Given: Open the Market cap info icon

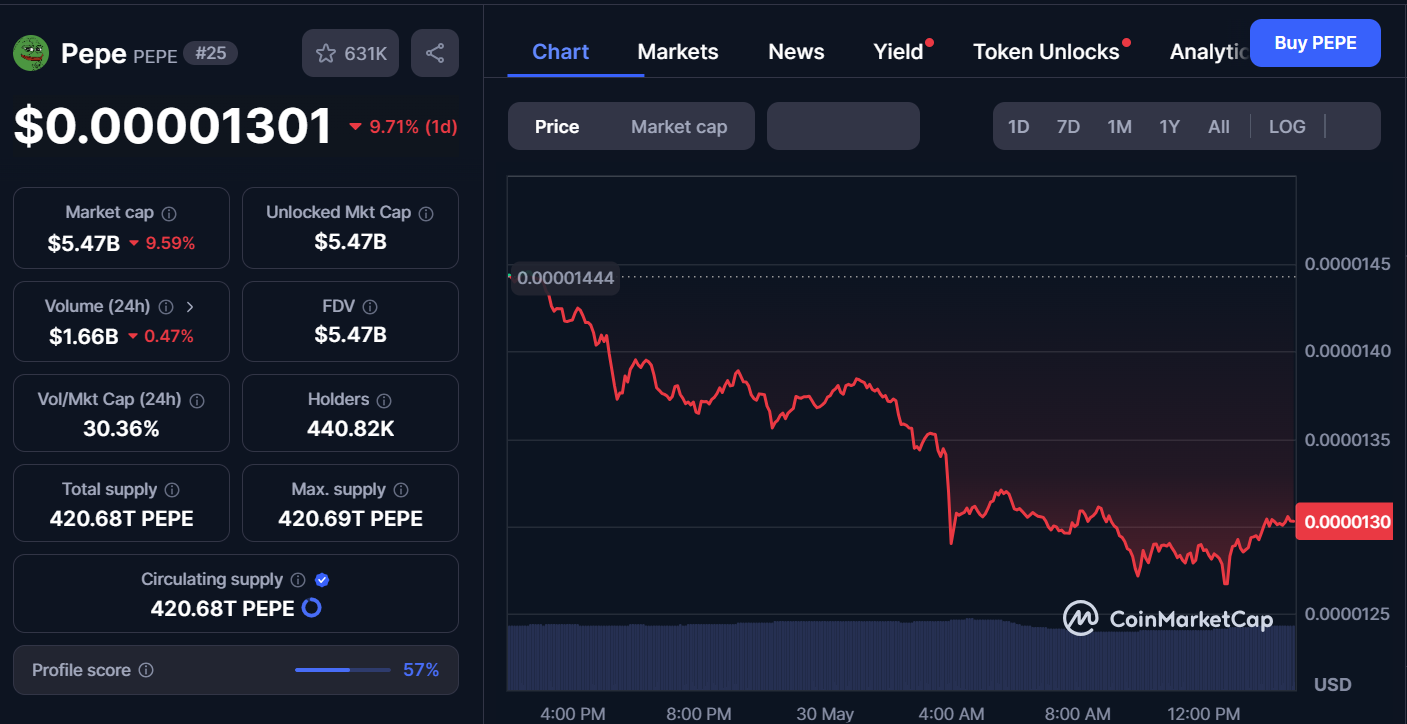Looking at the screenshot, I should (x=169, y=213).
